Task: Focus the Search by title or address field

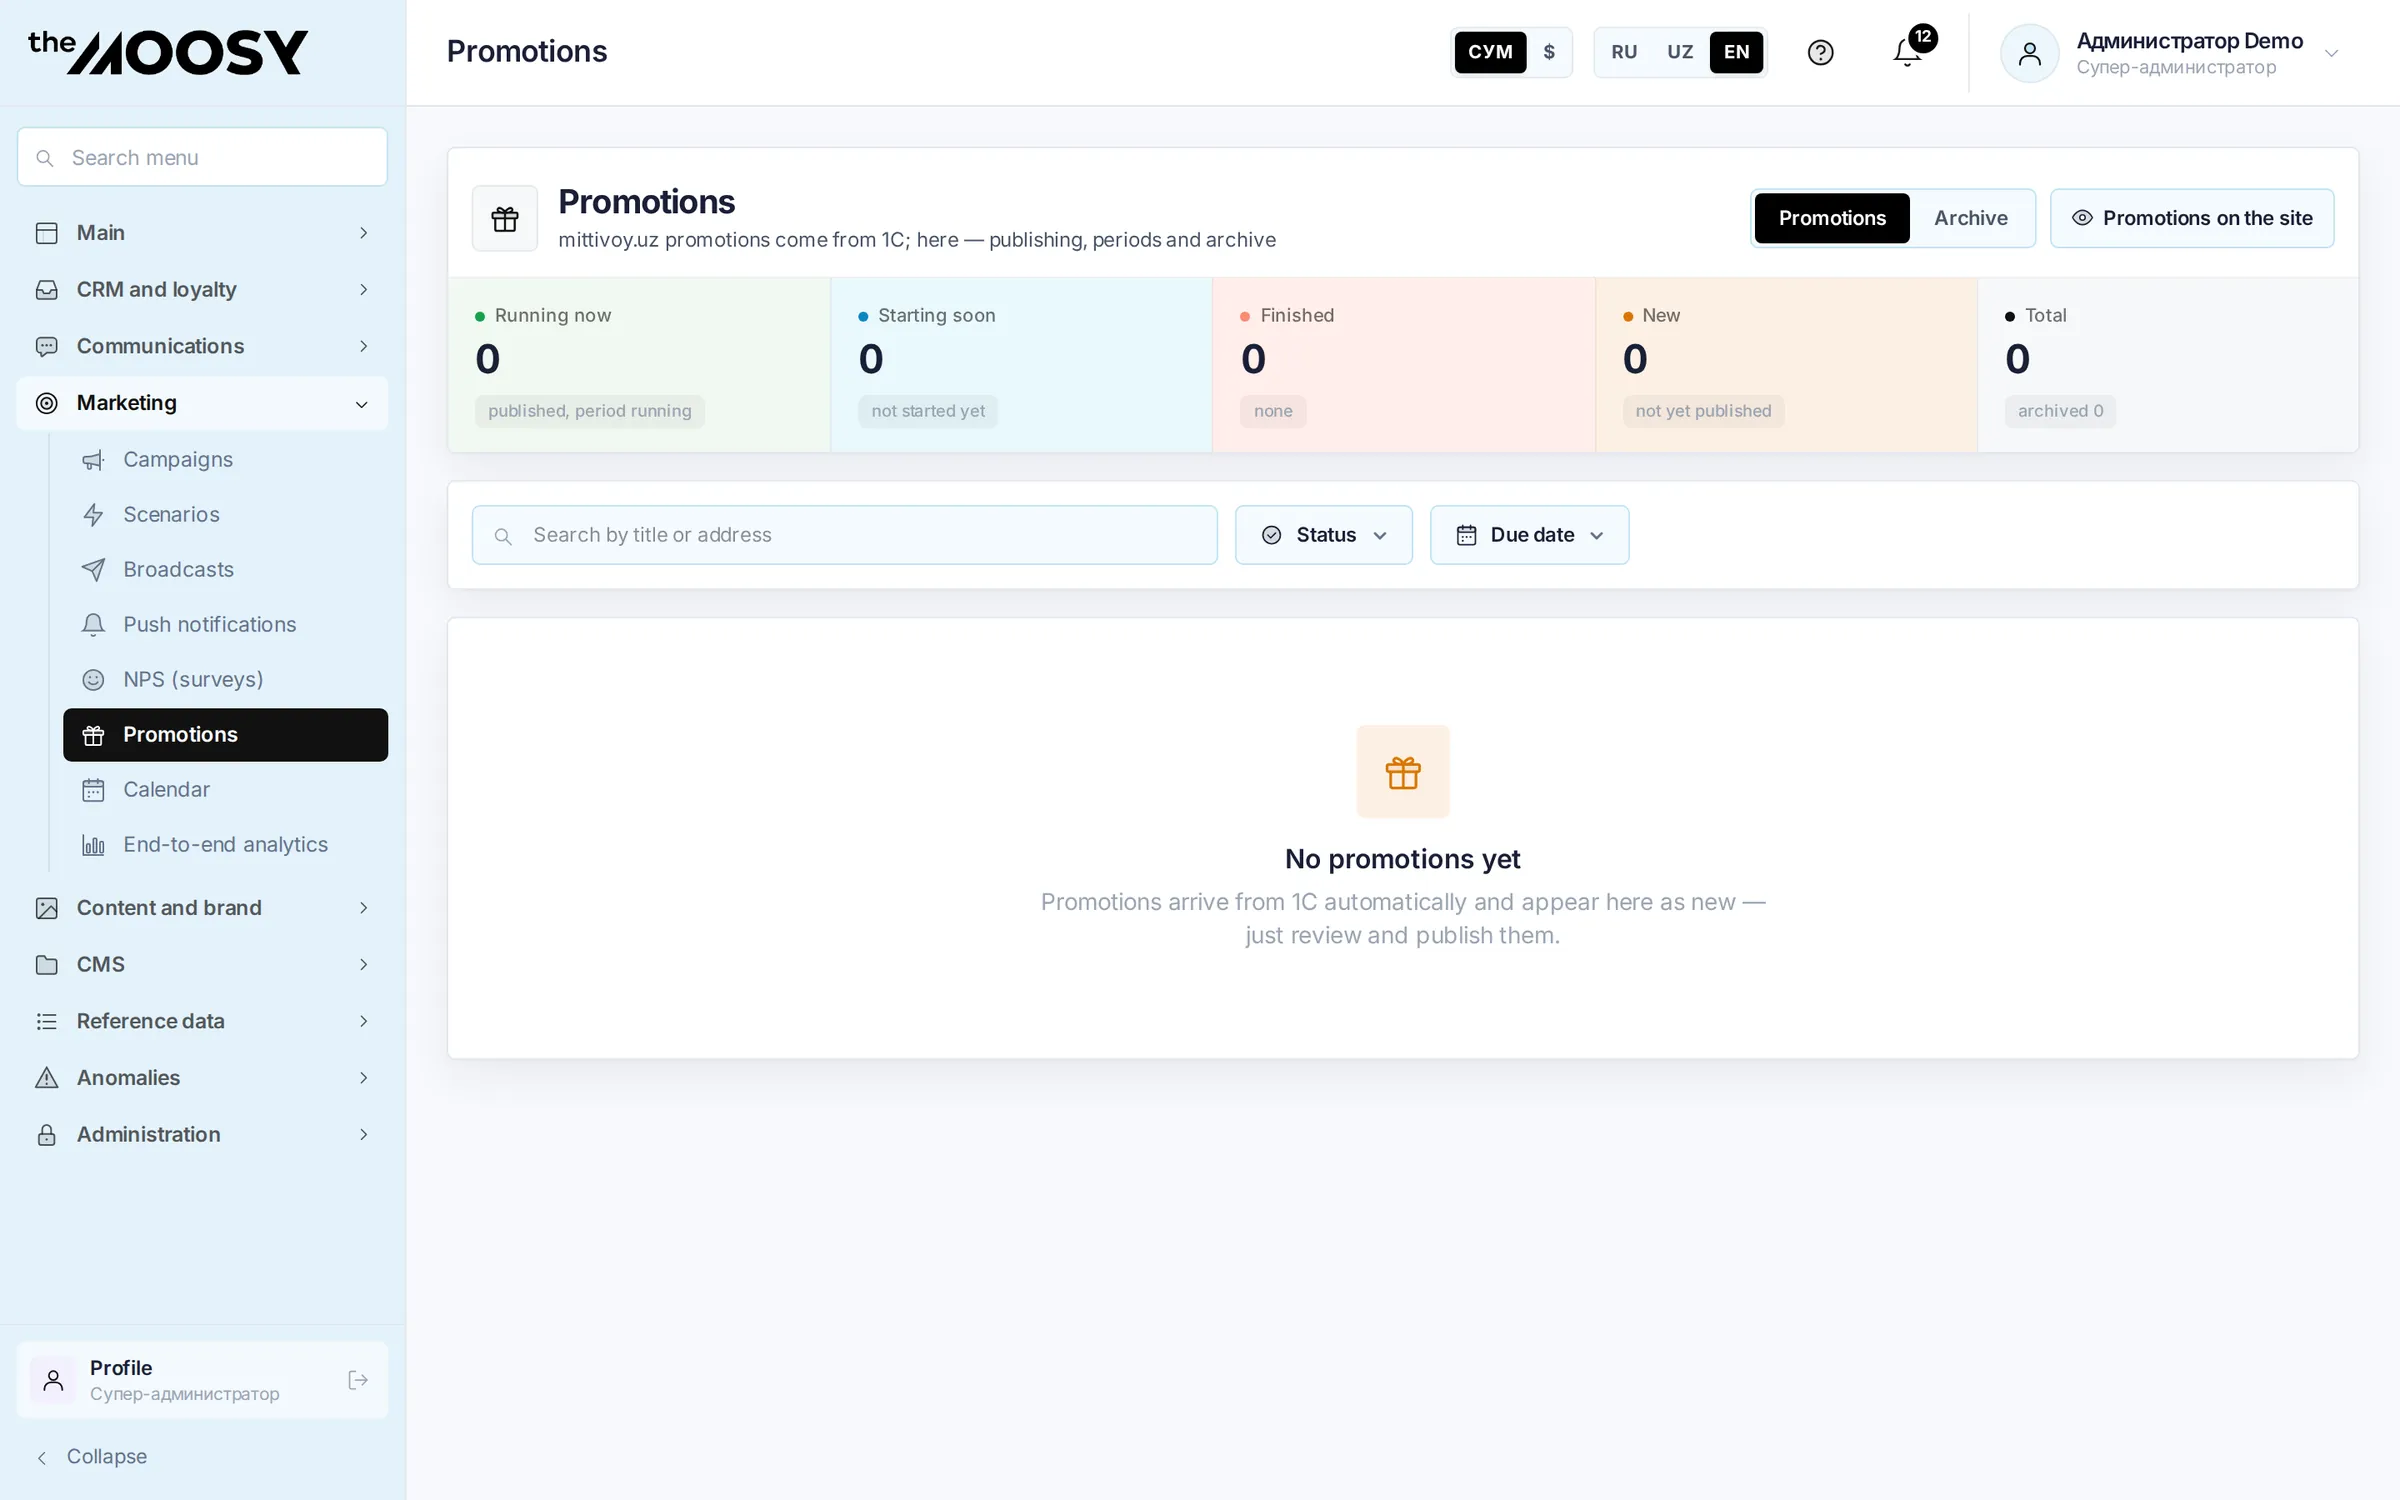Action: [844, 535]
